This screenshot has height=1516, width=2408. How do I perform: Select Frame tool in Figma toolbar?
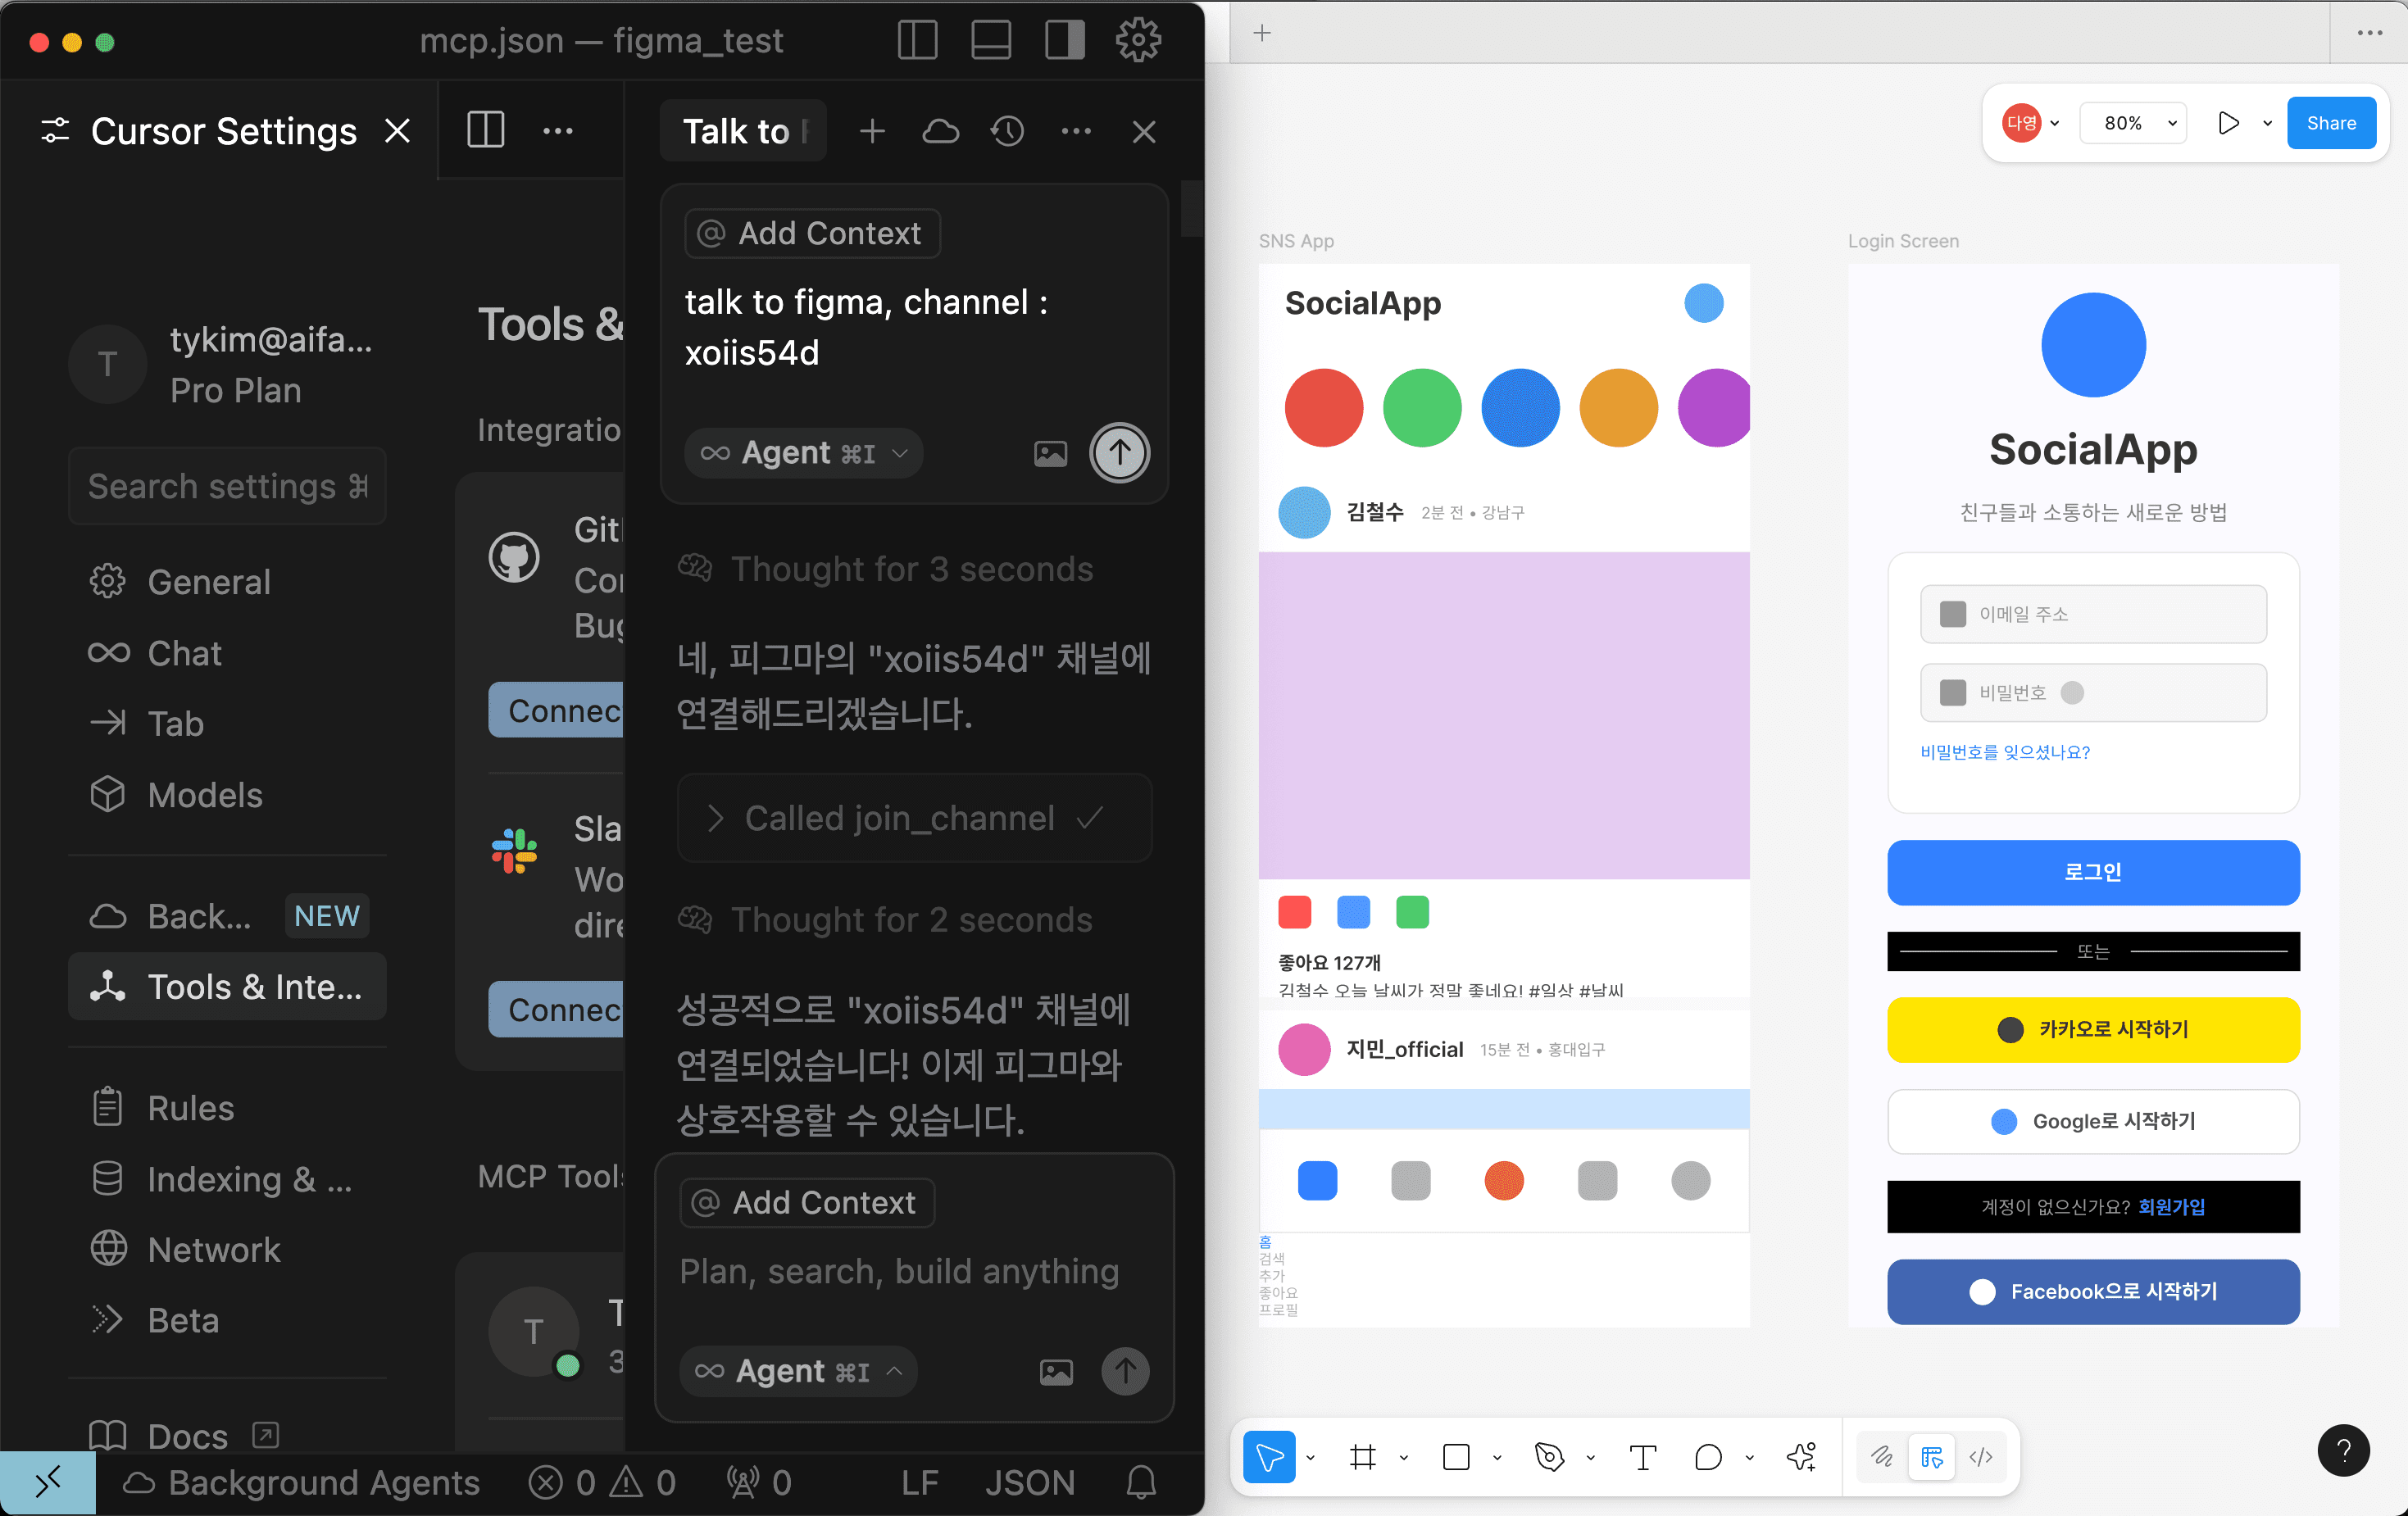[1362, 1457]
